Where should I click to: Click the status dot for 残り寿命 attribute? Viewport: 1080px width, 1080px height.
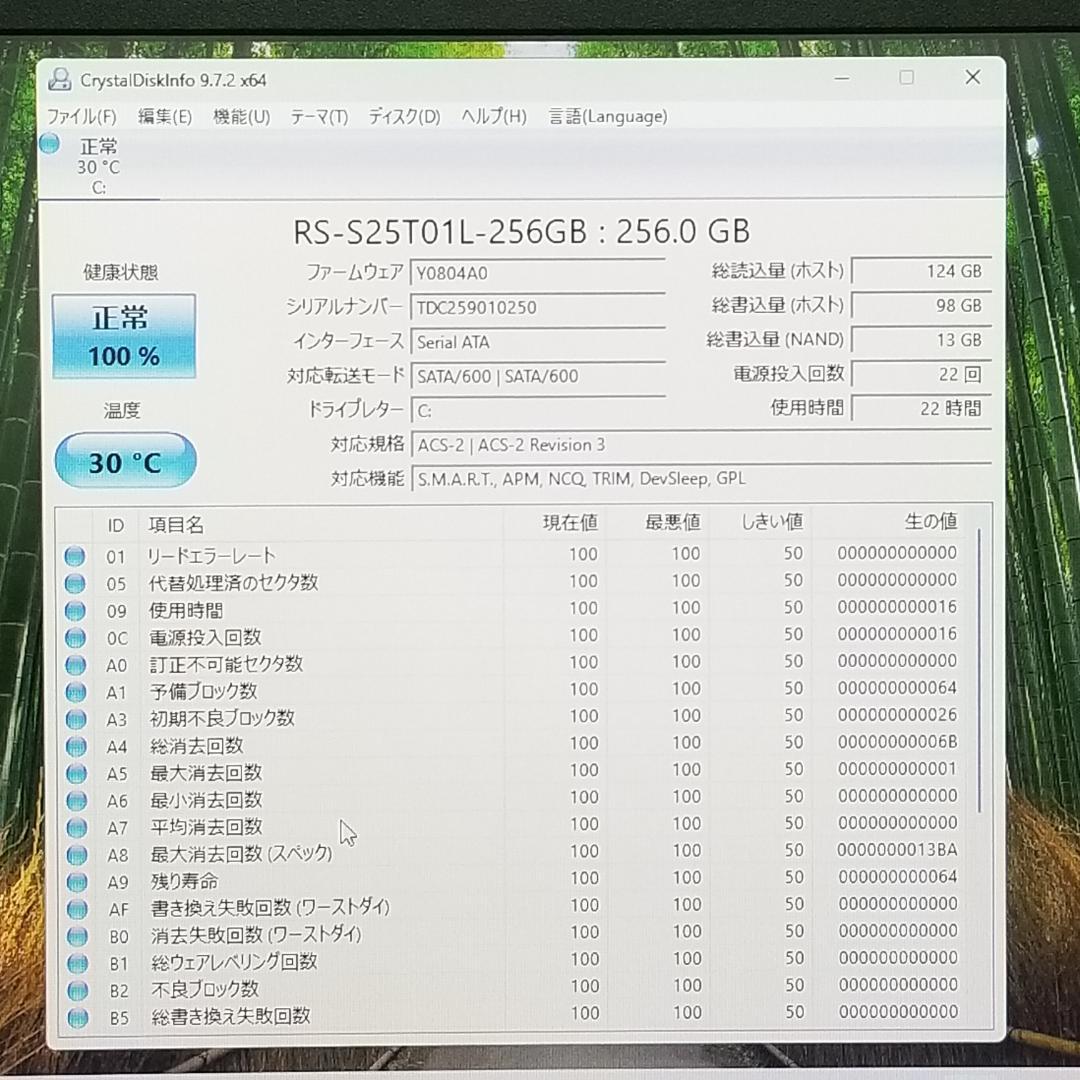[x=75, y=881]
